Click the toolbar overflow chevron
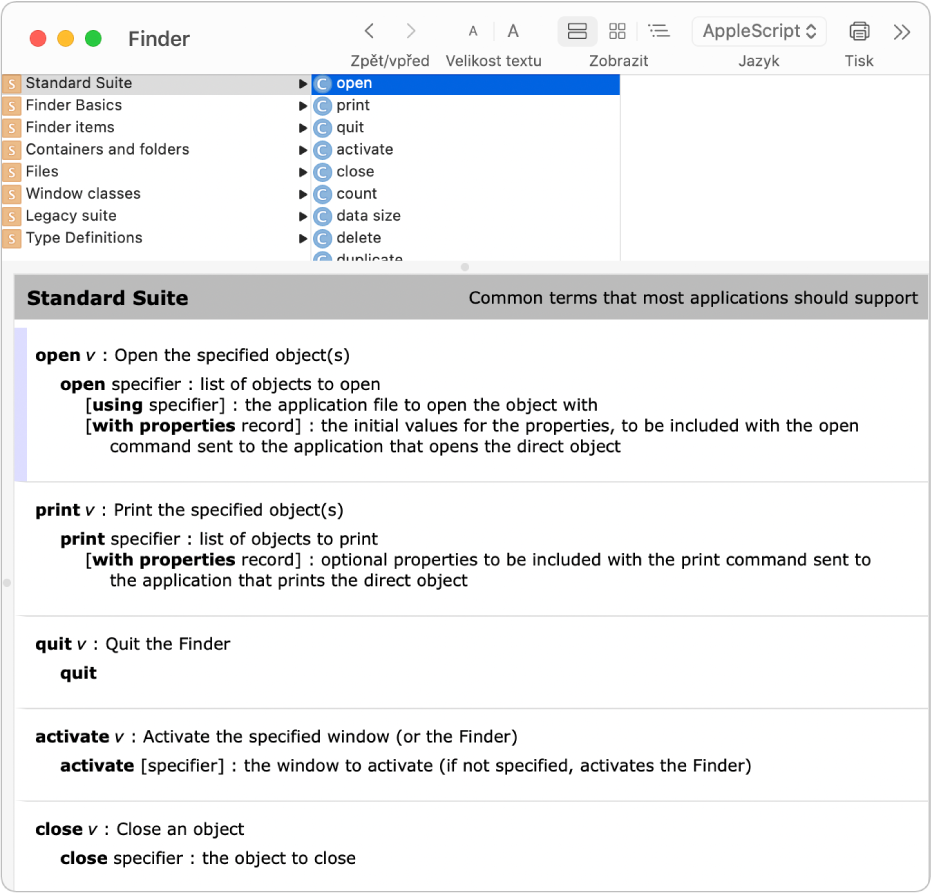934x894 pixels. coord(902,31)
